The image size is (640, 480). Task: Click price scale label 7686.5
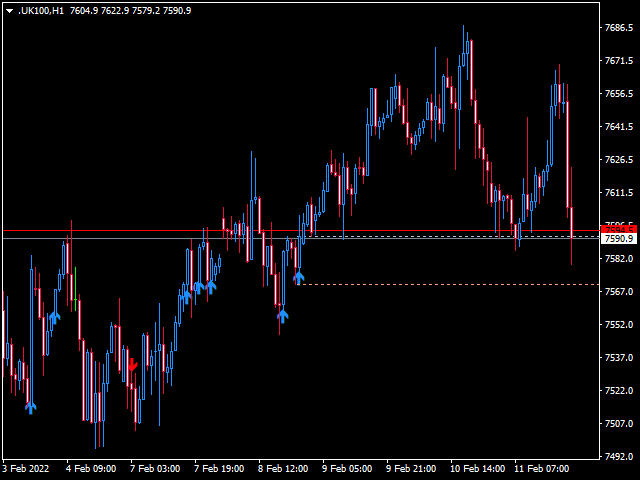pos(619,28)
